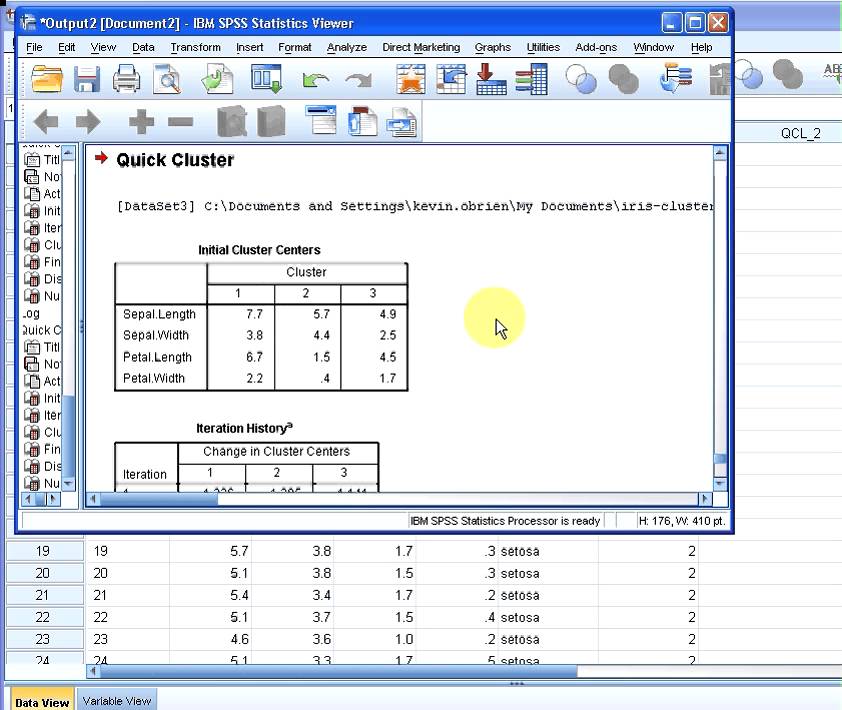Screen dimensions: 842x710
Task: Click the Show item book icon
Action: coord(232,121)
